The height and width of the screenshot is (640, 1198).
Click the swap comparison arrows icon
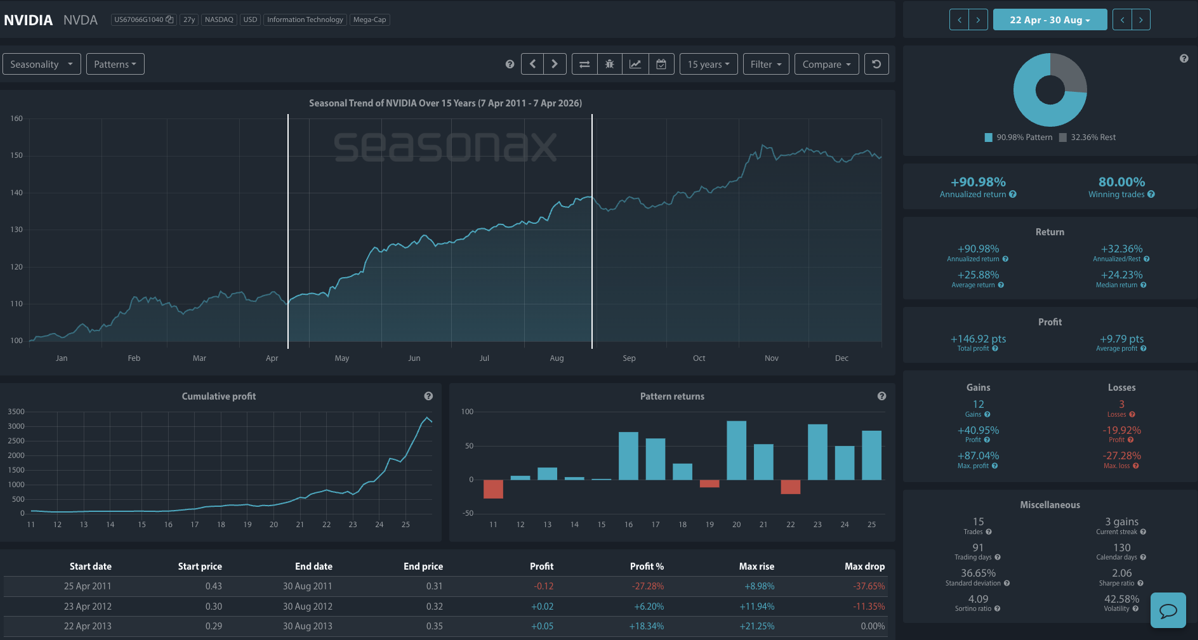584,63
